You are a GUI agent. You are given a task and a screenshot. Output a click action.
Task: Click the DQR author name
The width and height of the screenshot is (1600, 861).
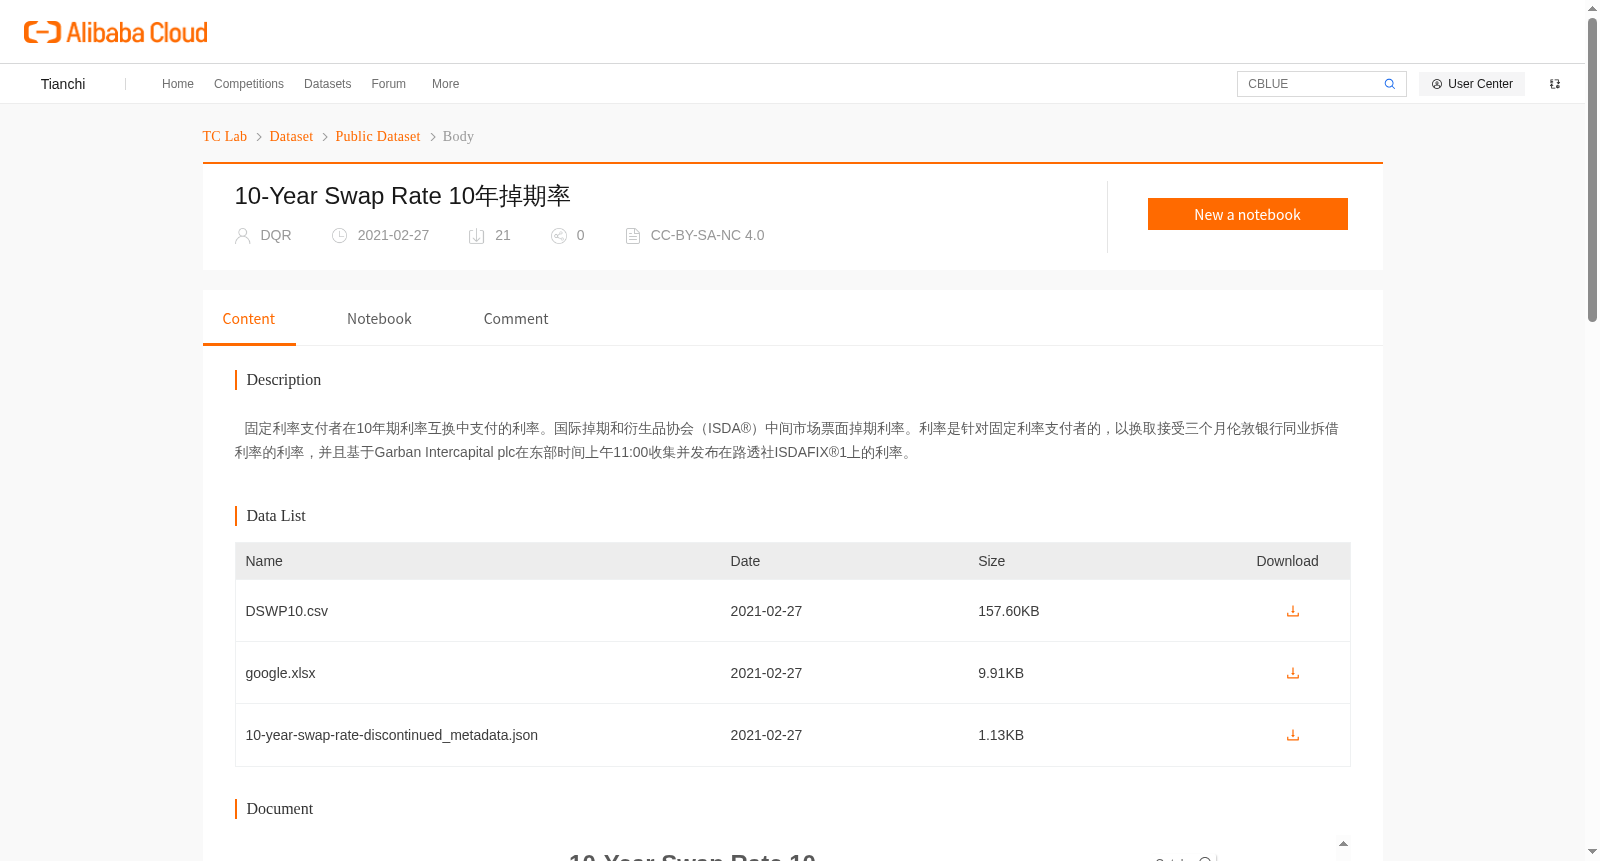pyautogui.click(x=276, y=235)
